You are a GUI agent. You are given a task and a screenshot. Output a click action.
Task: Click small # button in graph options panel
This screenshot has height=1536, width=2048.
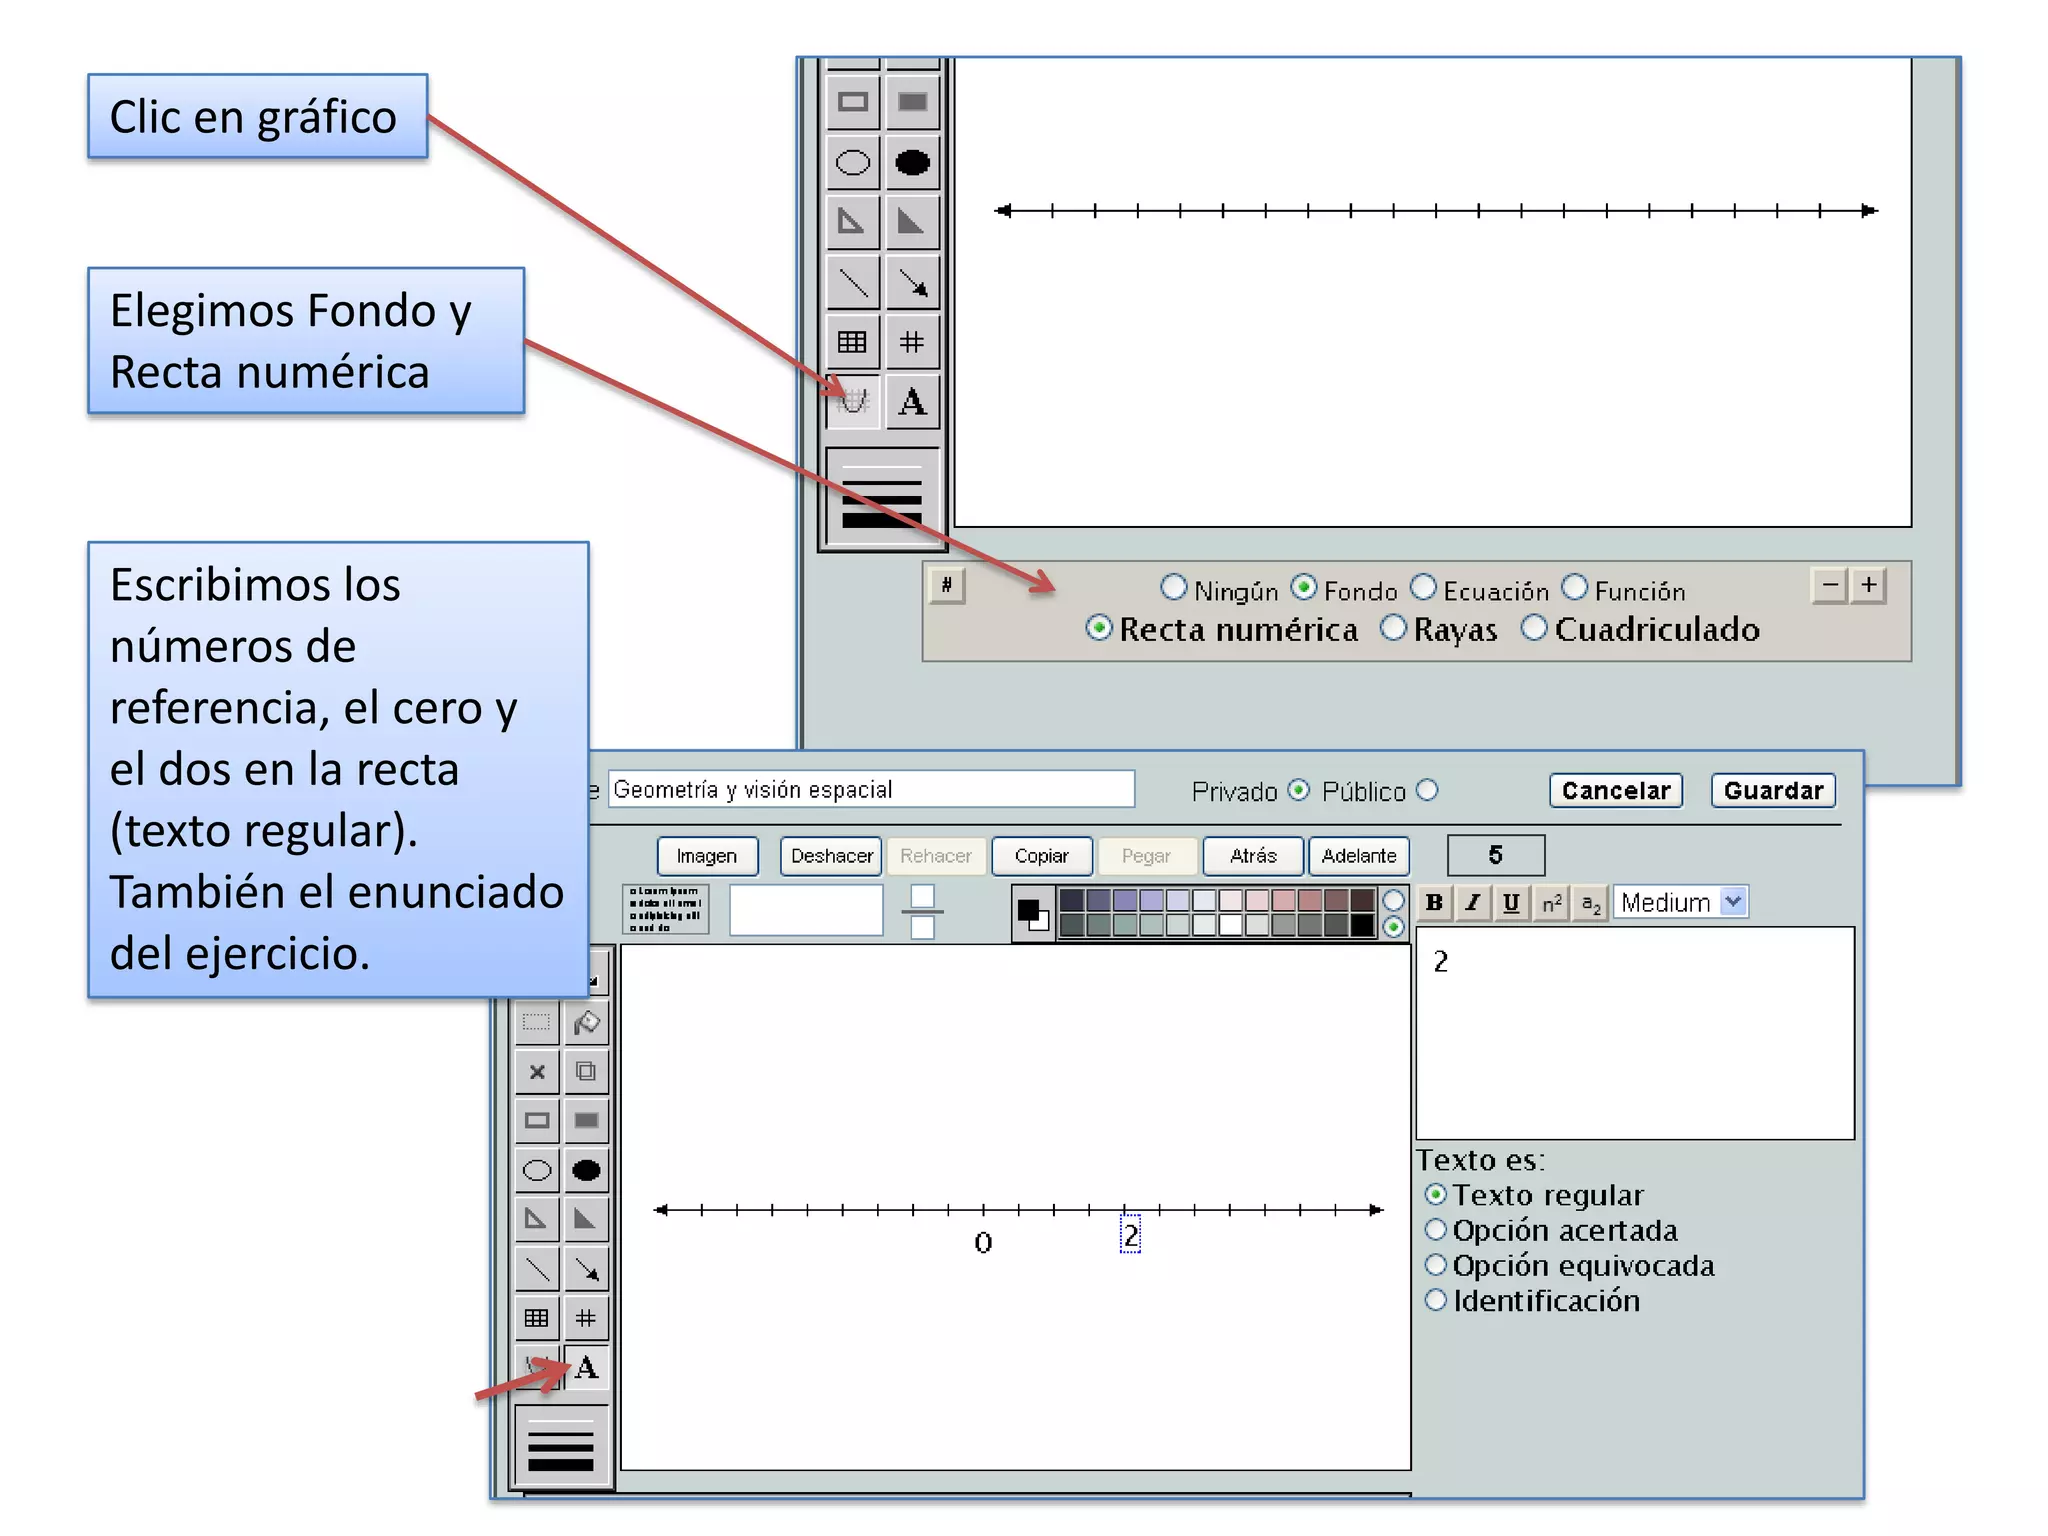point(946,585)
